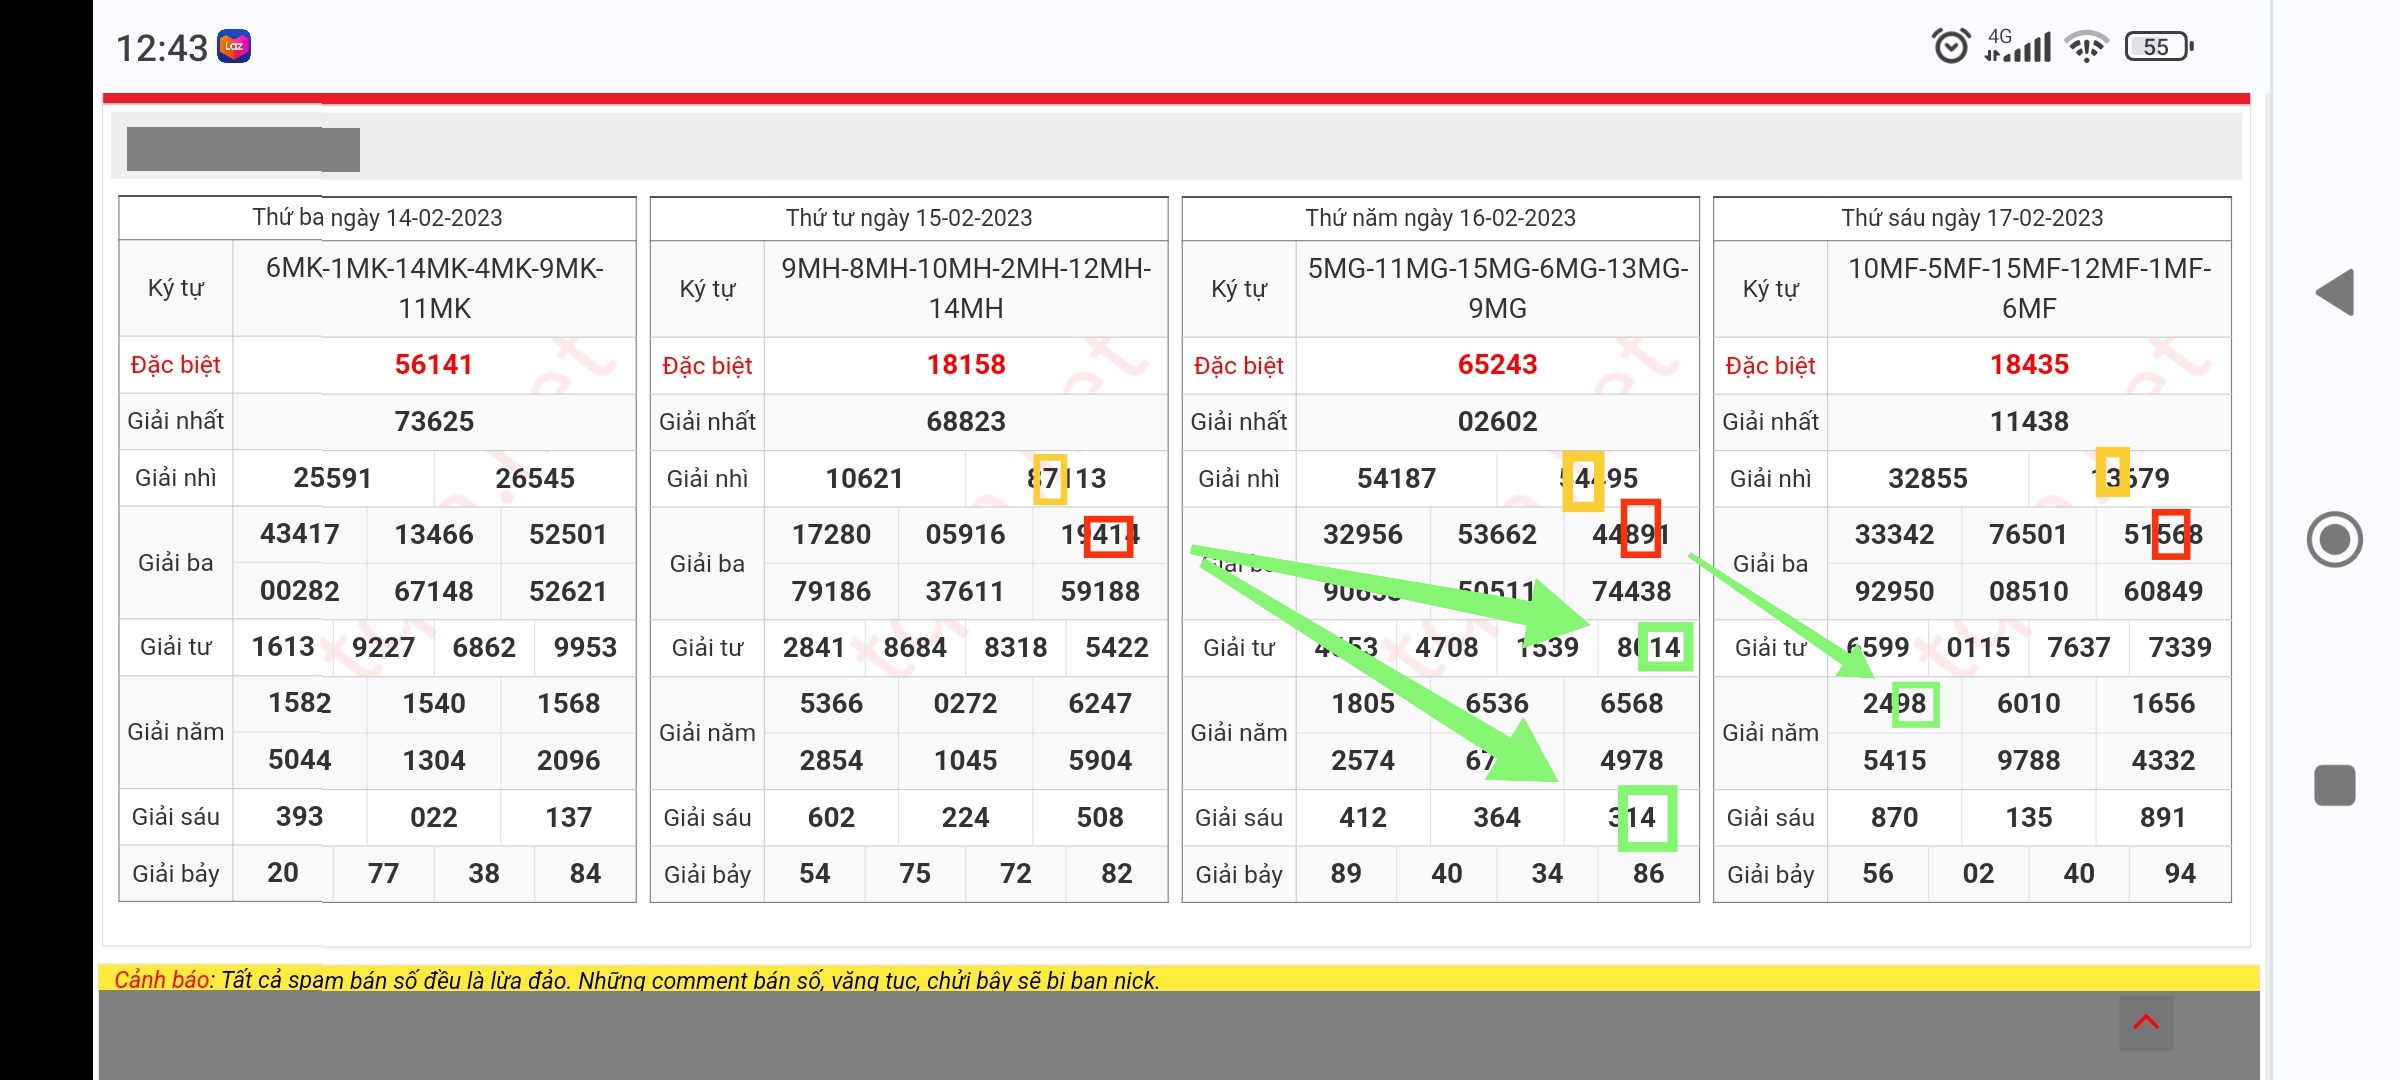The width and height of the screenshot is (2400, 1080).
Task: Click Giải nhất number 02602
Action: point(1497,422)
